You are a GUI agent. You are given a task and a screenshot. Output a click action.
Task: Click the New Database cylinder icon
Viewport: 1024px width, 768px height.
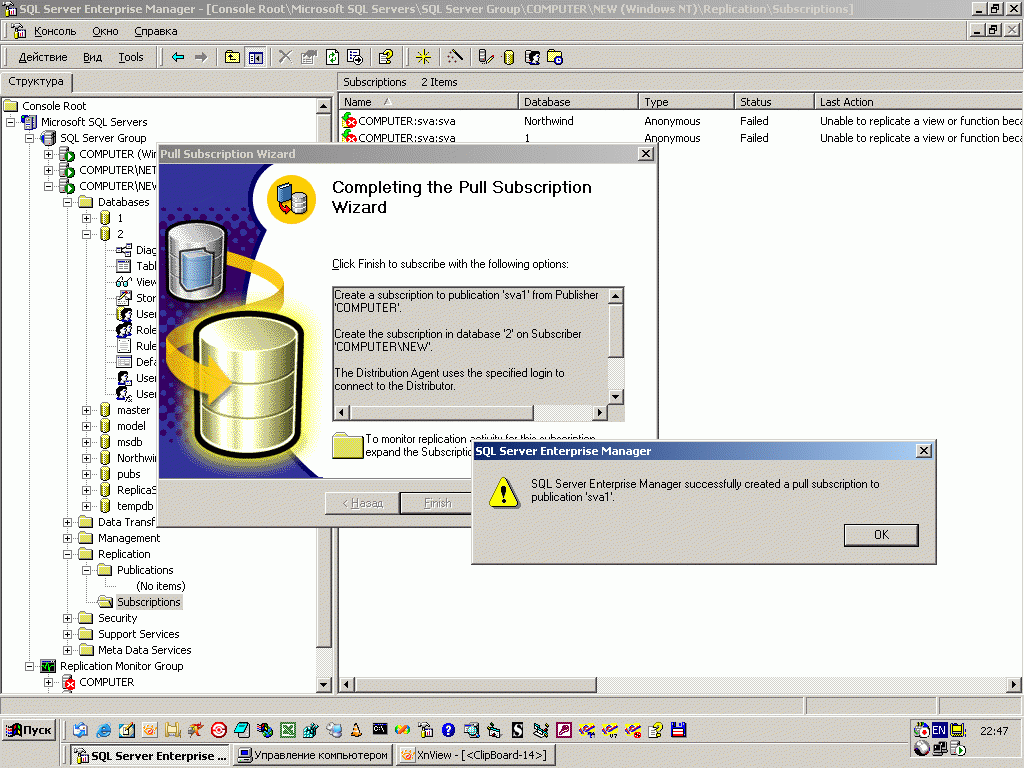509,57
